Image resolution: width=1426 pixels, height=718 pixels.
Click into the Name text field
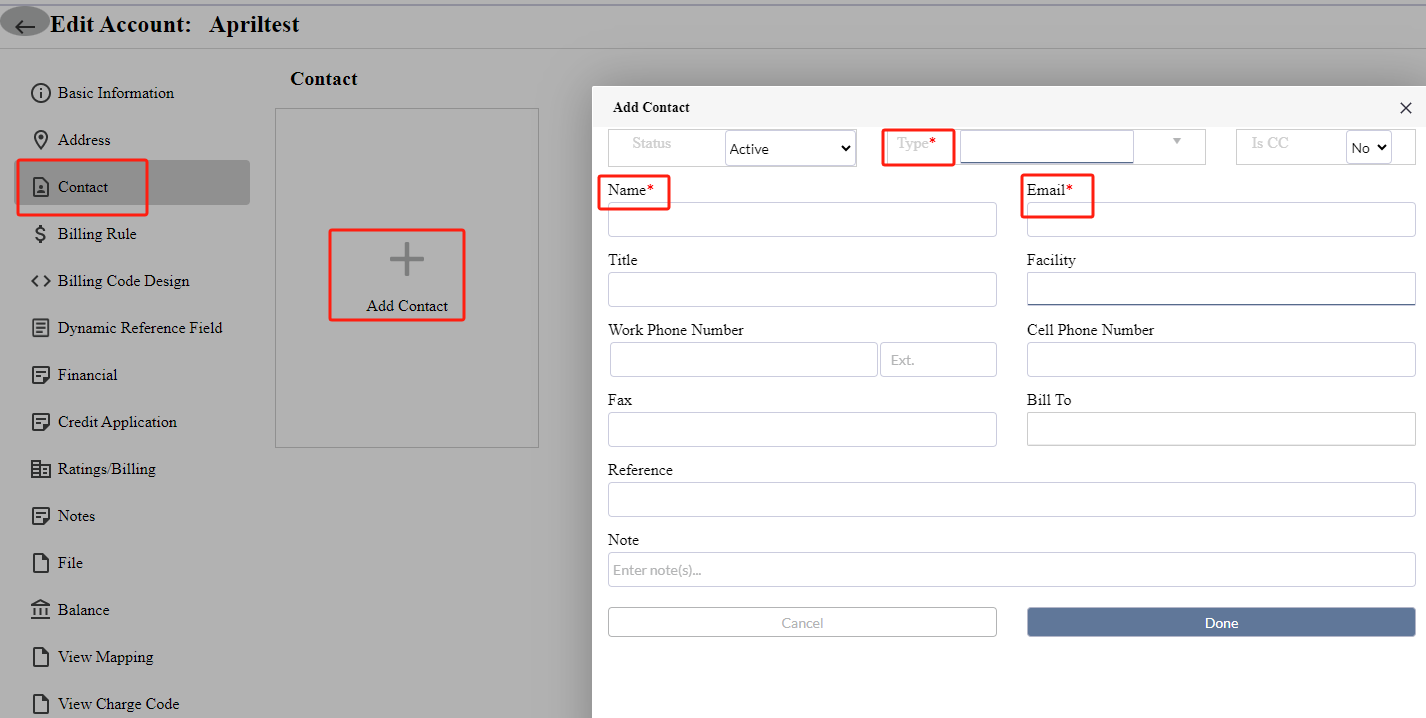802,220
